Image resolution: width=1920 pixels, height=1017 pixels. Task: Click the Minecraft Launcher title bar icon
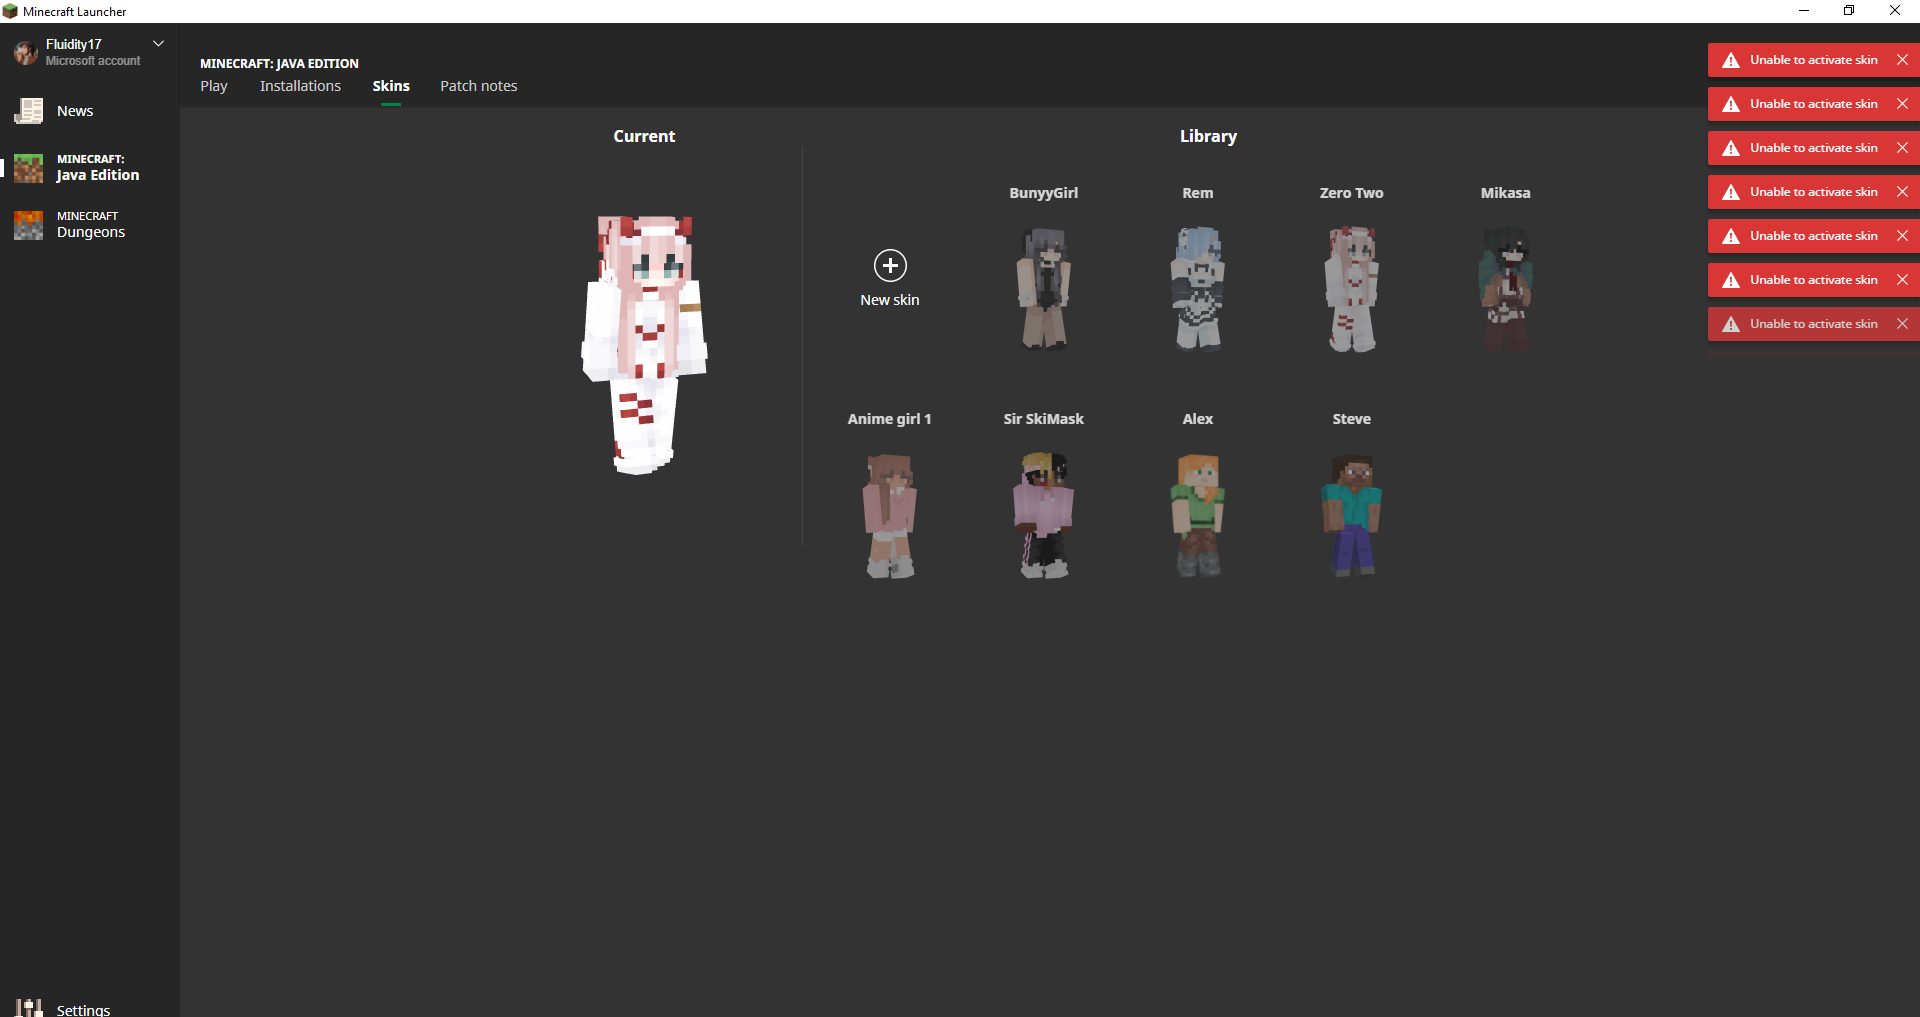[10, 11]
